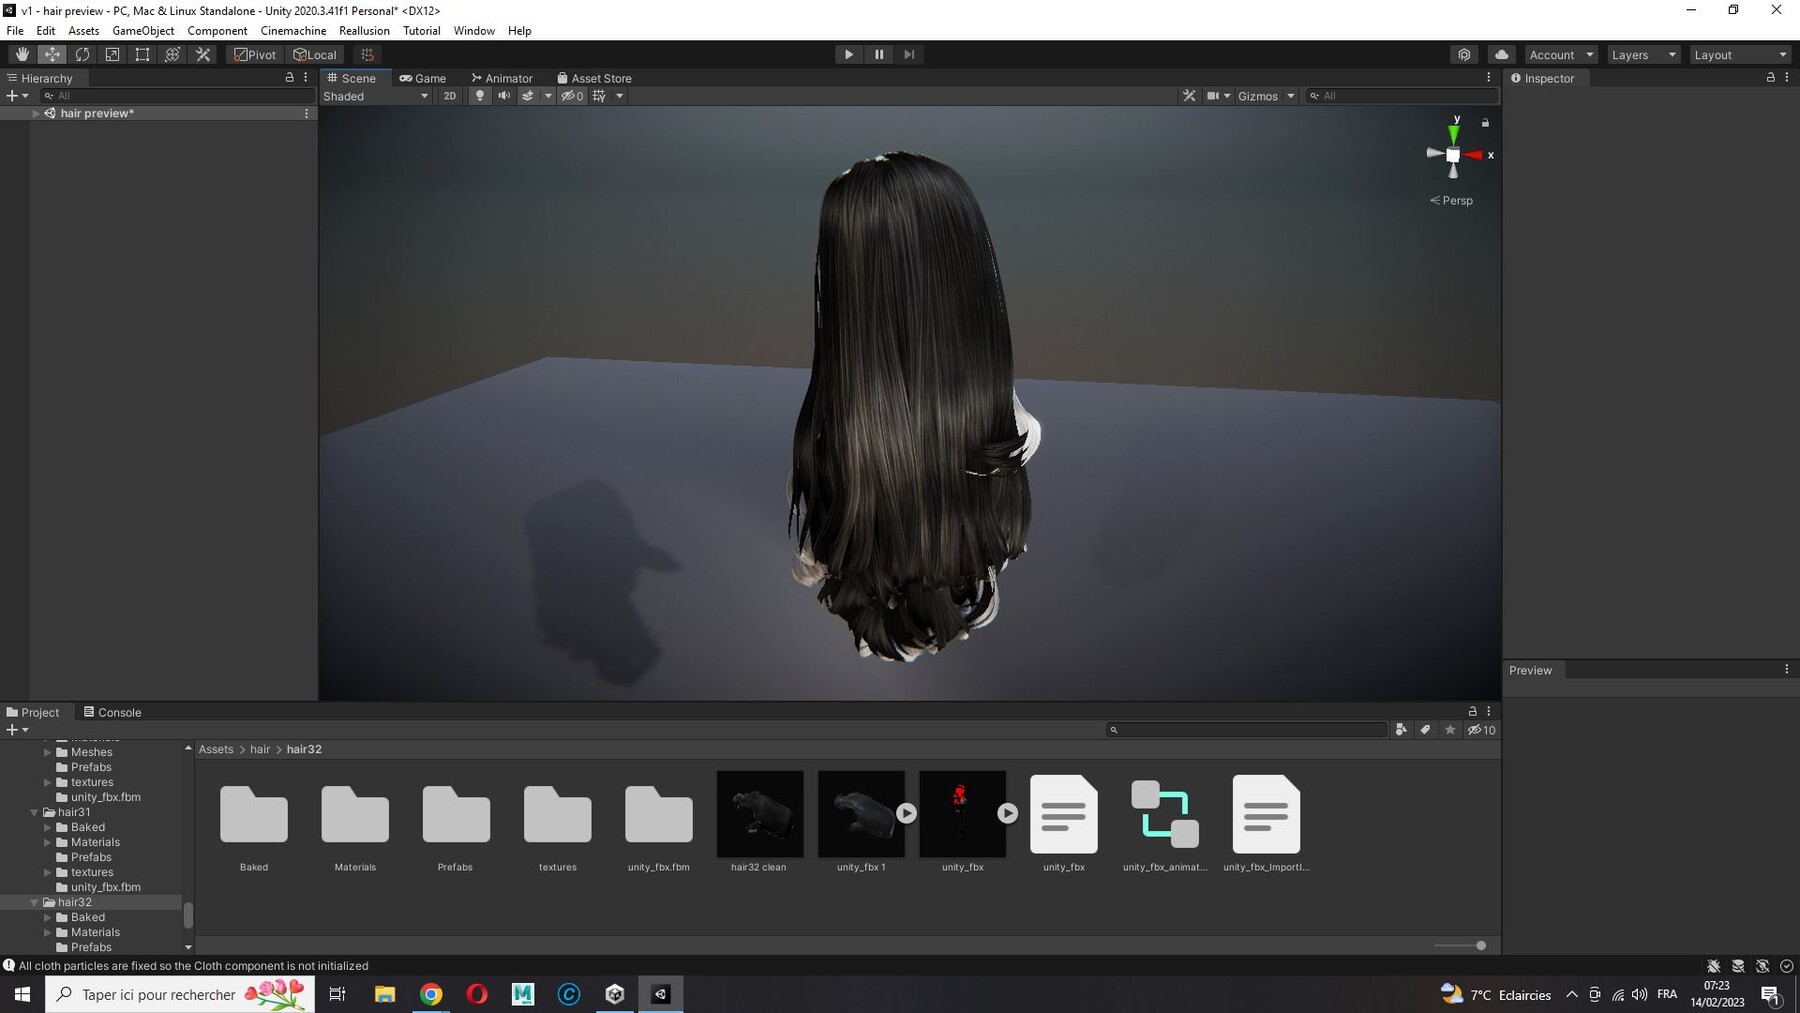
Task: Toggle grid snapping icon in toolbar
Action: (x=367, y=55)
